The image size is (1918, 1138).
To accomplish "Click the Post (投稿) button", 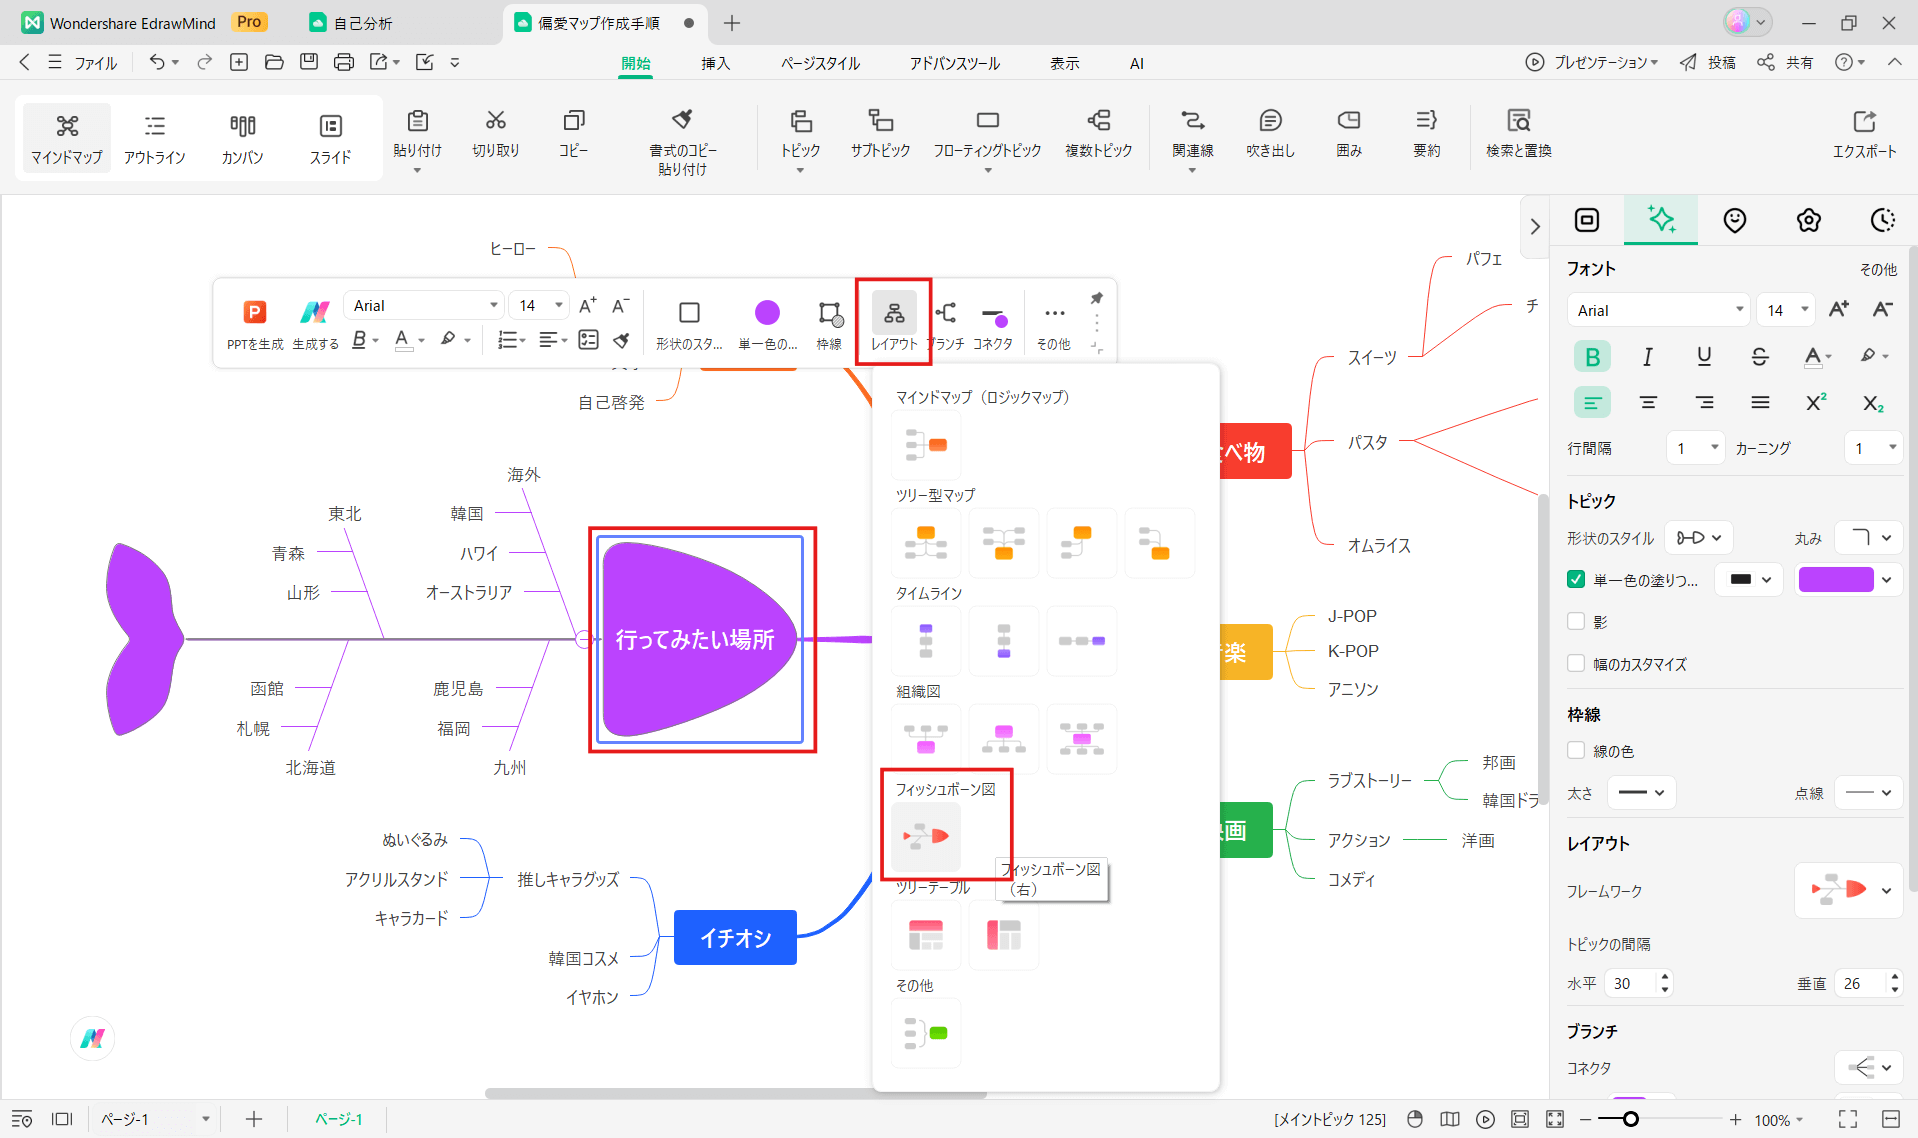I will tap(1708, 62).
